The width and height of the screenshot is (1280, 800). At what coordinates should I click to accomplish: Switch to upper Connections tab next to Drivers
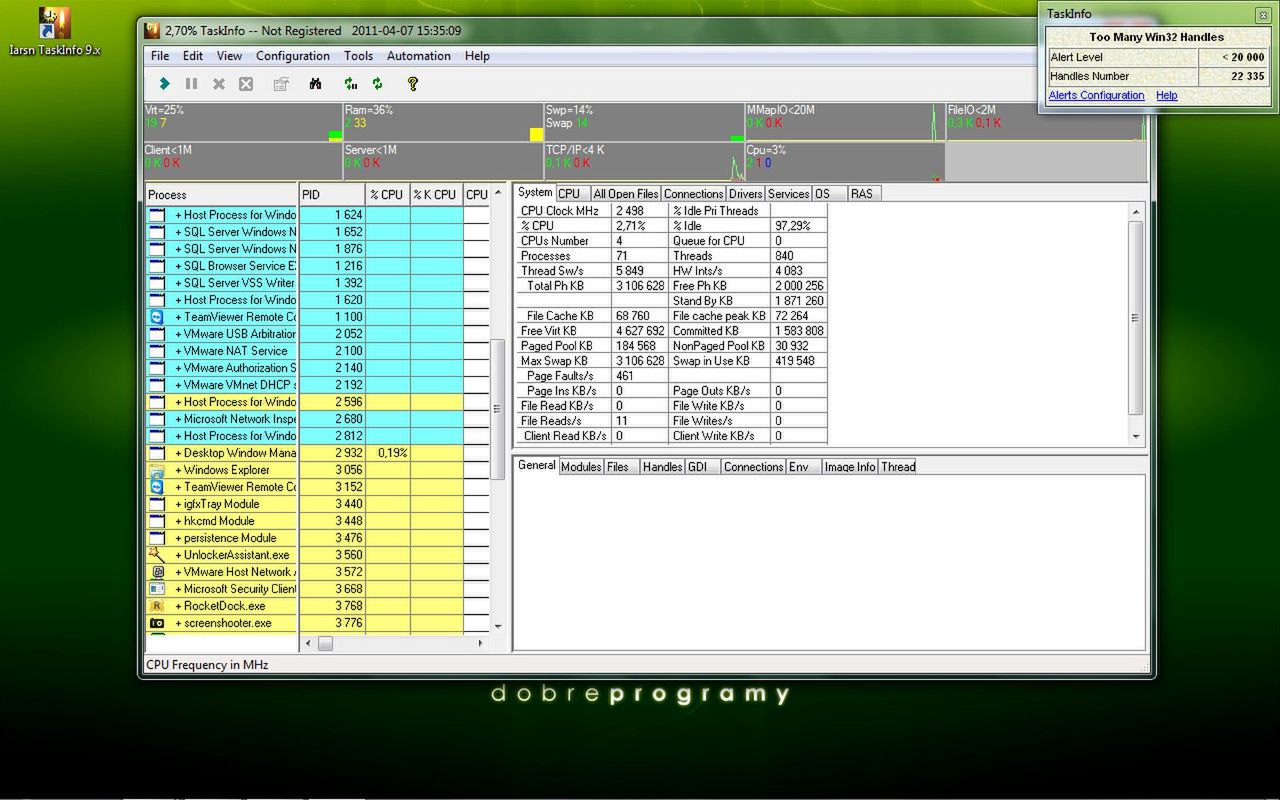(693, 194)
